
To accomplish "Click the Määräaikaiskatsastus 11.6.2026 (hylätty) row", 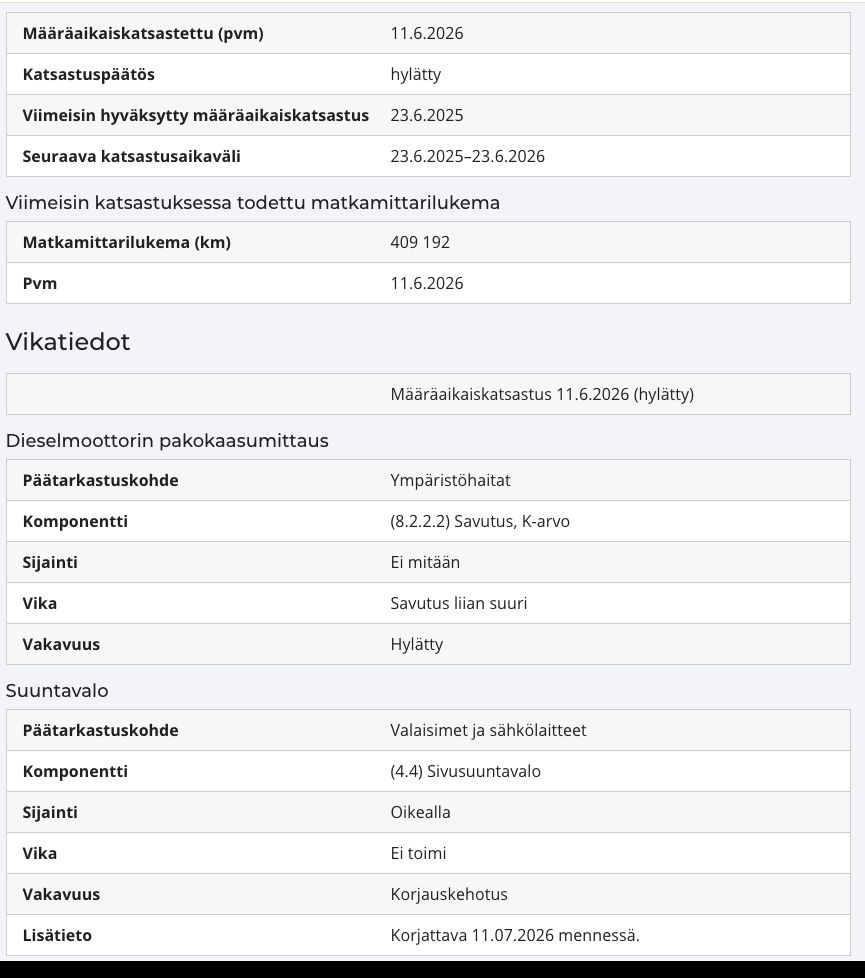I will [x=428, y=394].
